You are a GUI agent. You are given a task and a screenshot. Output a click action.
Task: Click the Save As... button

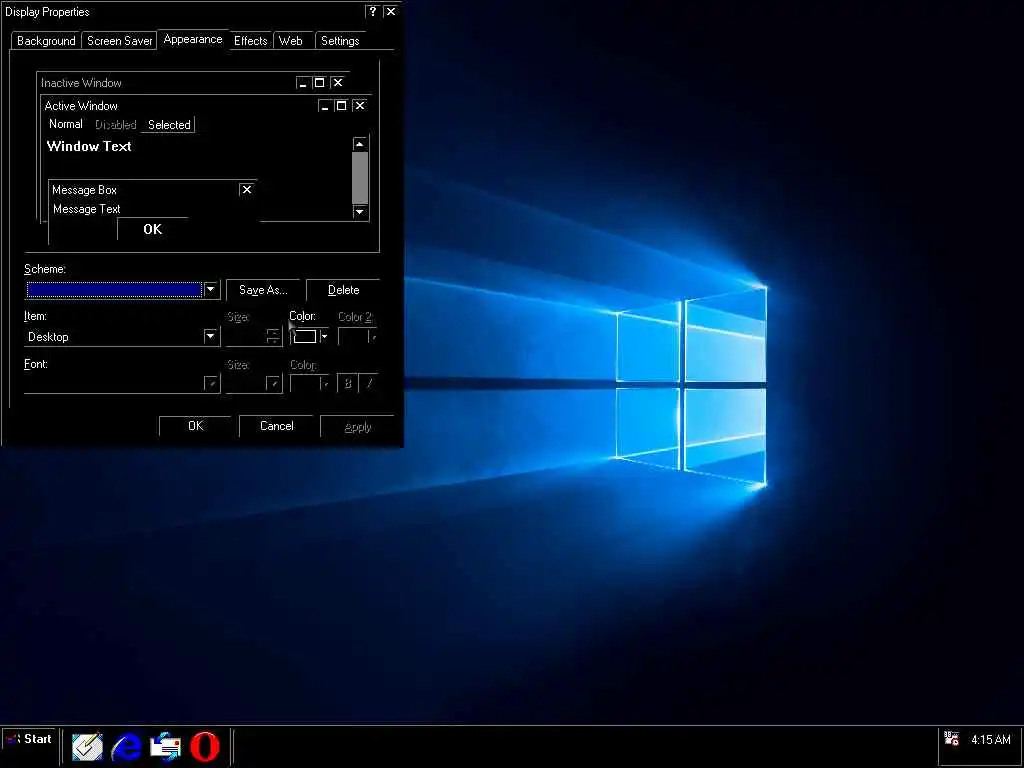click(263, 290)
